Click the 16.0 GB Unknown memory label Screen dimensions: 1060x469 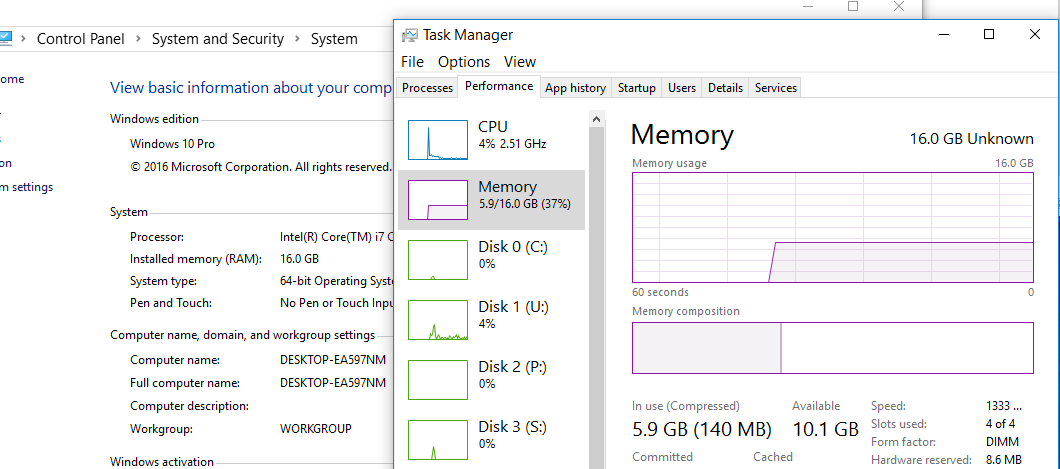point(971,139)
